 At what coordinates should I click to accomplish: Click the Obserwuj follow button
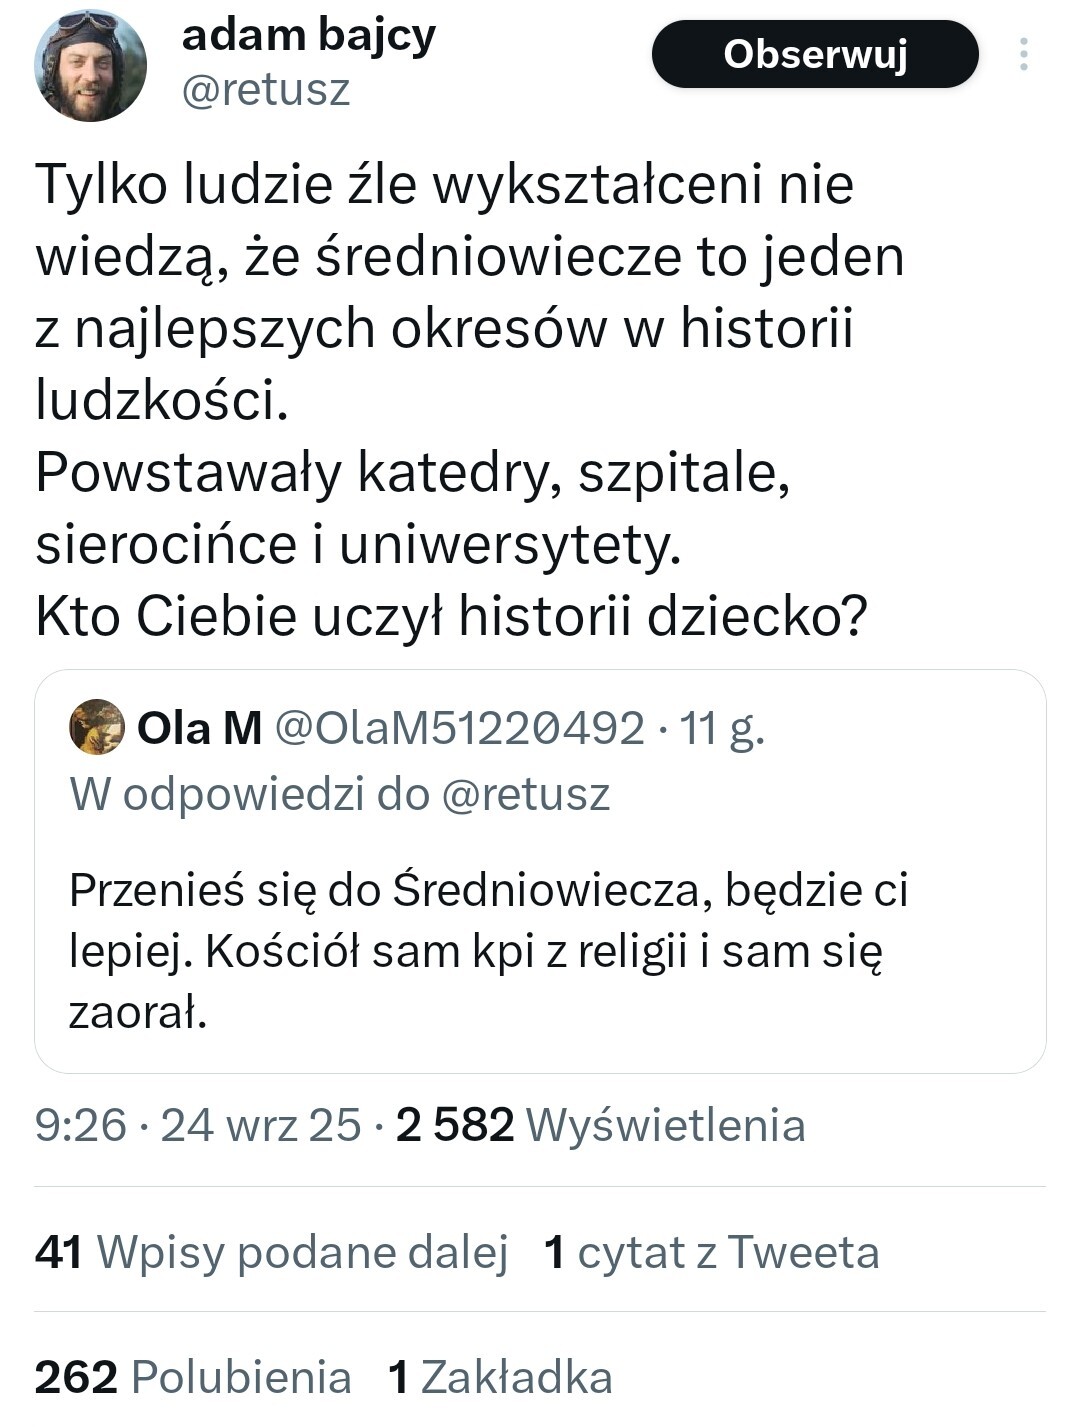pos(814,54)
